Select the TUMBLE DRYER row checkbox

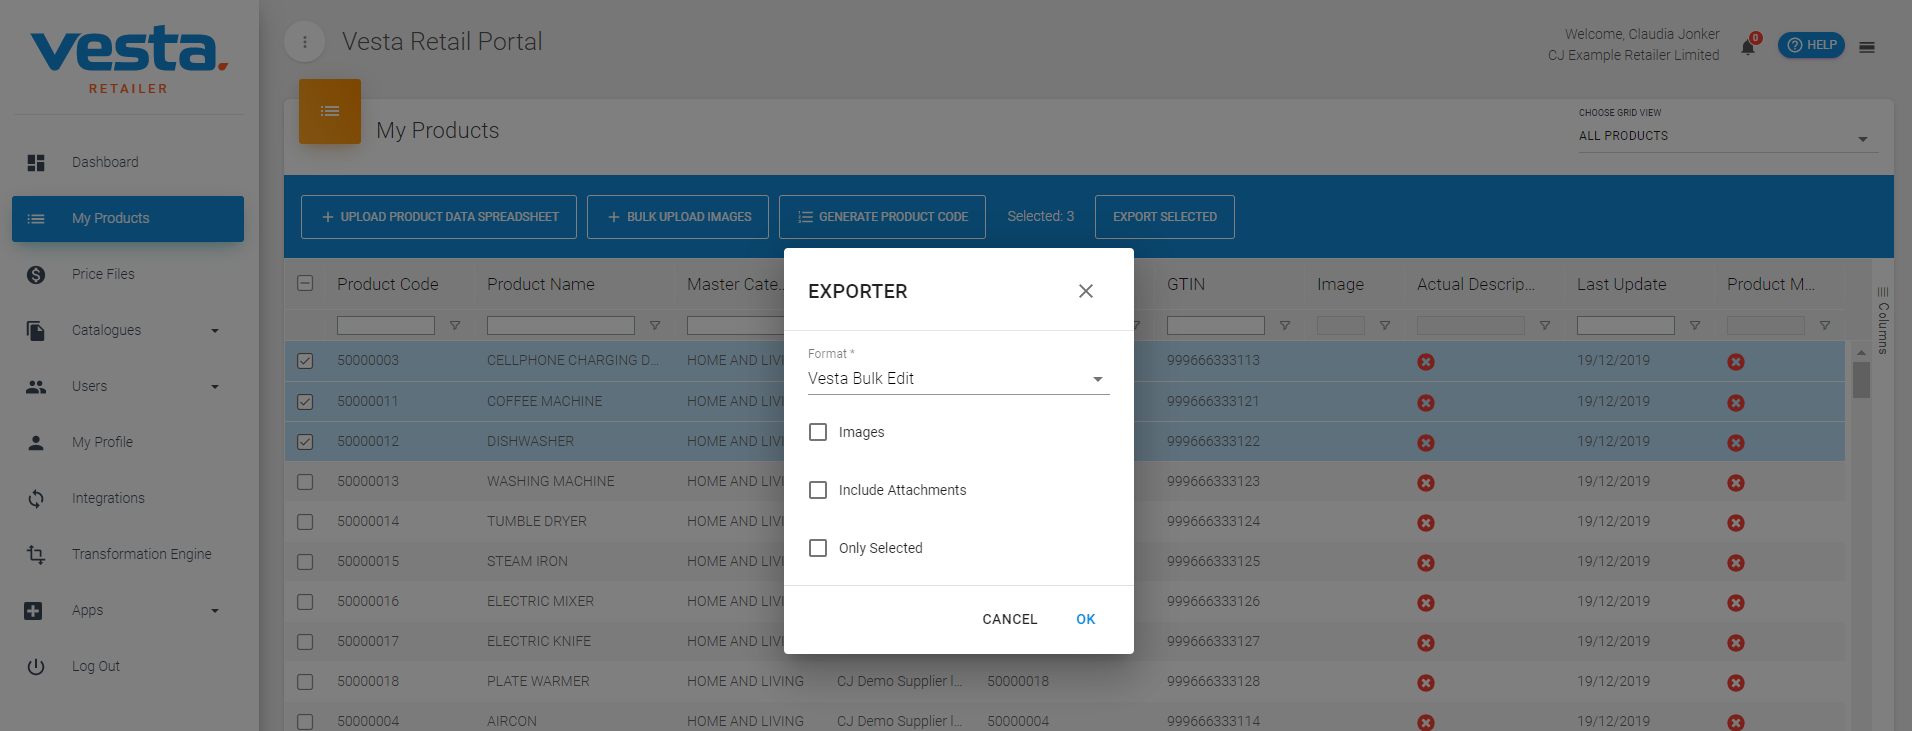305,522
